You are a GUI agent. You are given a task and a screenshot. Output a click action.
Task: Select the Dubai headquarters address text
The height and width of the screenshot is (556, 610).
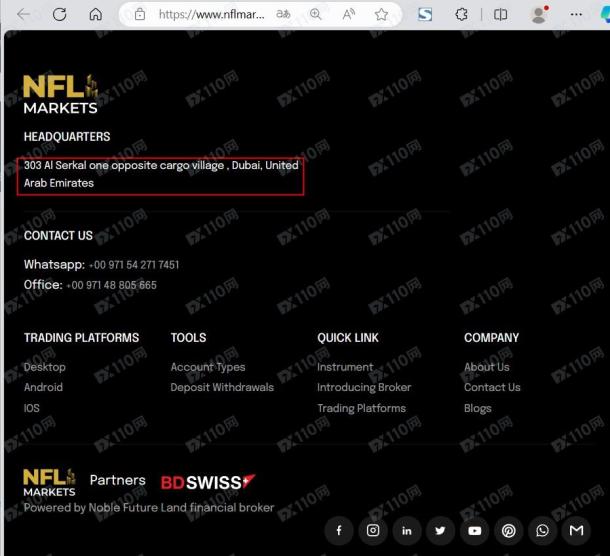[161, 174]
